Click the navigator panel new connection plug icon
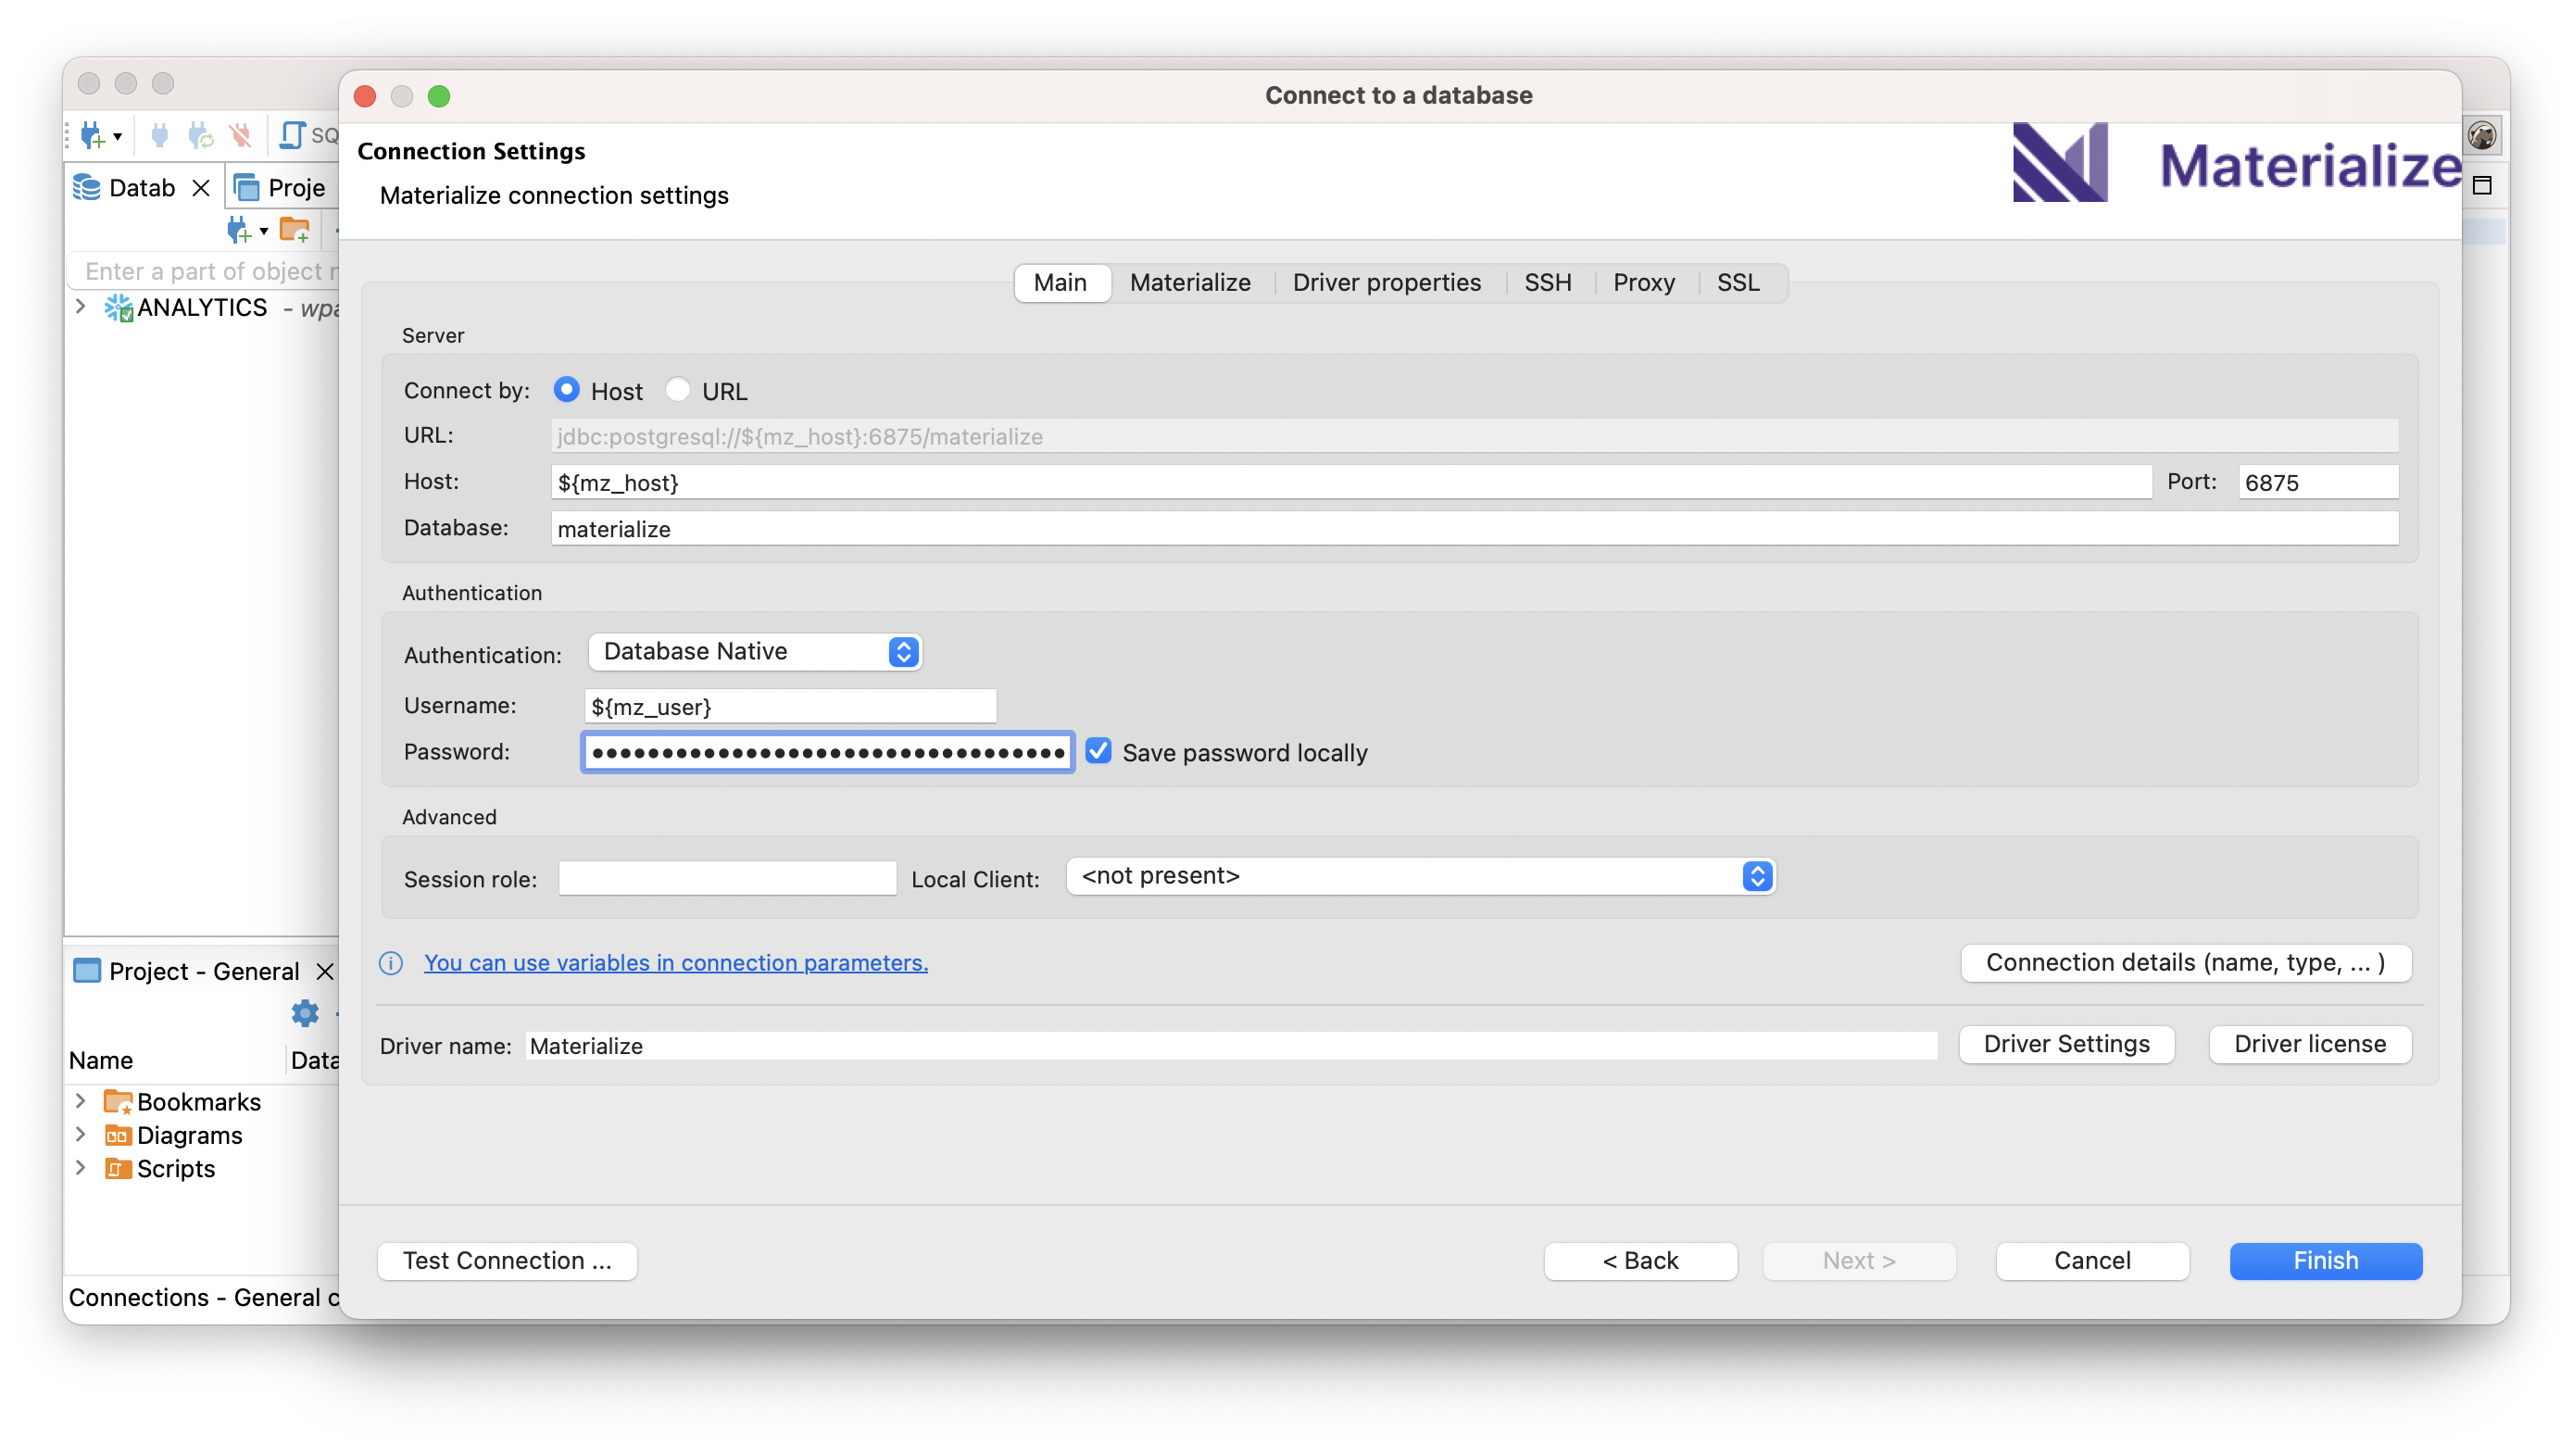Viewport: 2573px width, 1456px height. point(238,231)
